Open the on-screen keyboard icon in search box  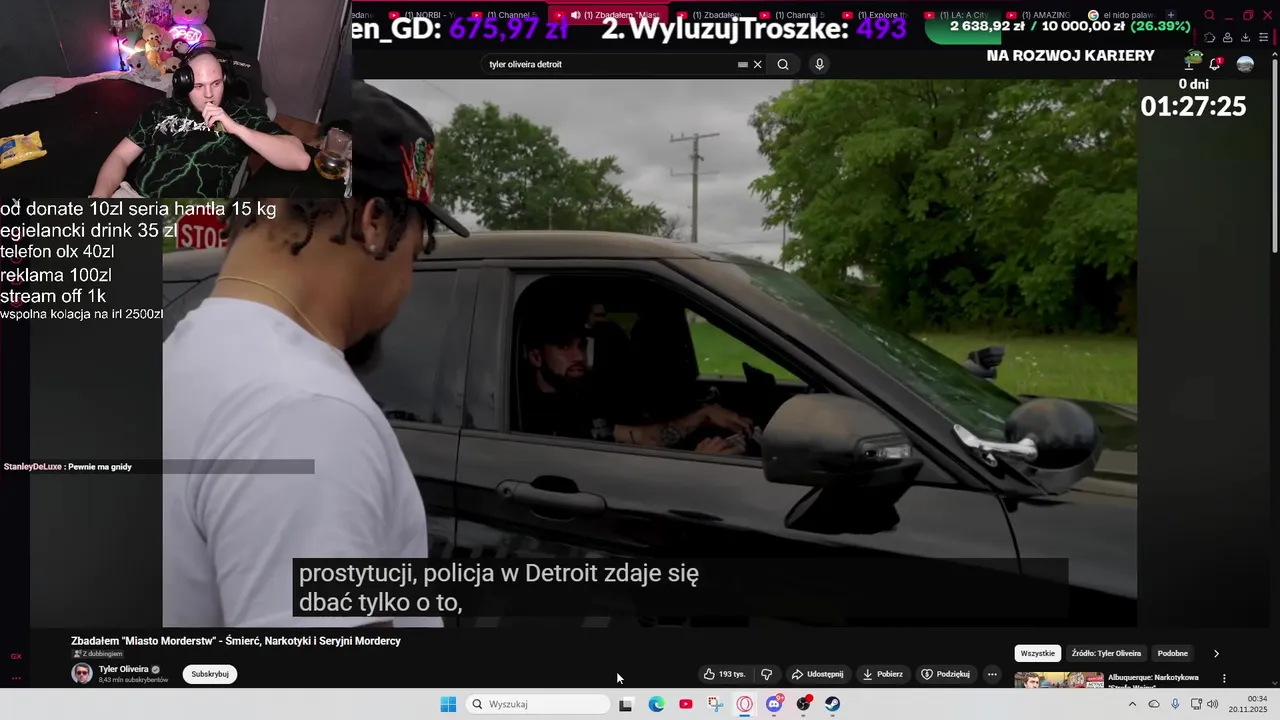click(x=742, y=64)
